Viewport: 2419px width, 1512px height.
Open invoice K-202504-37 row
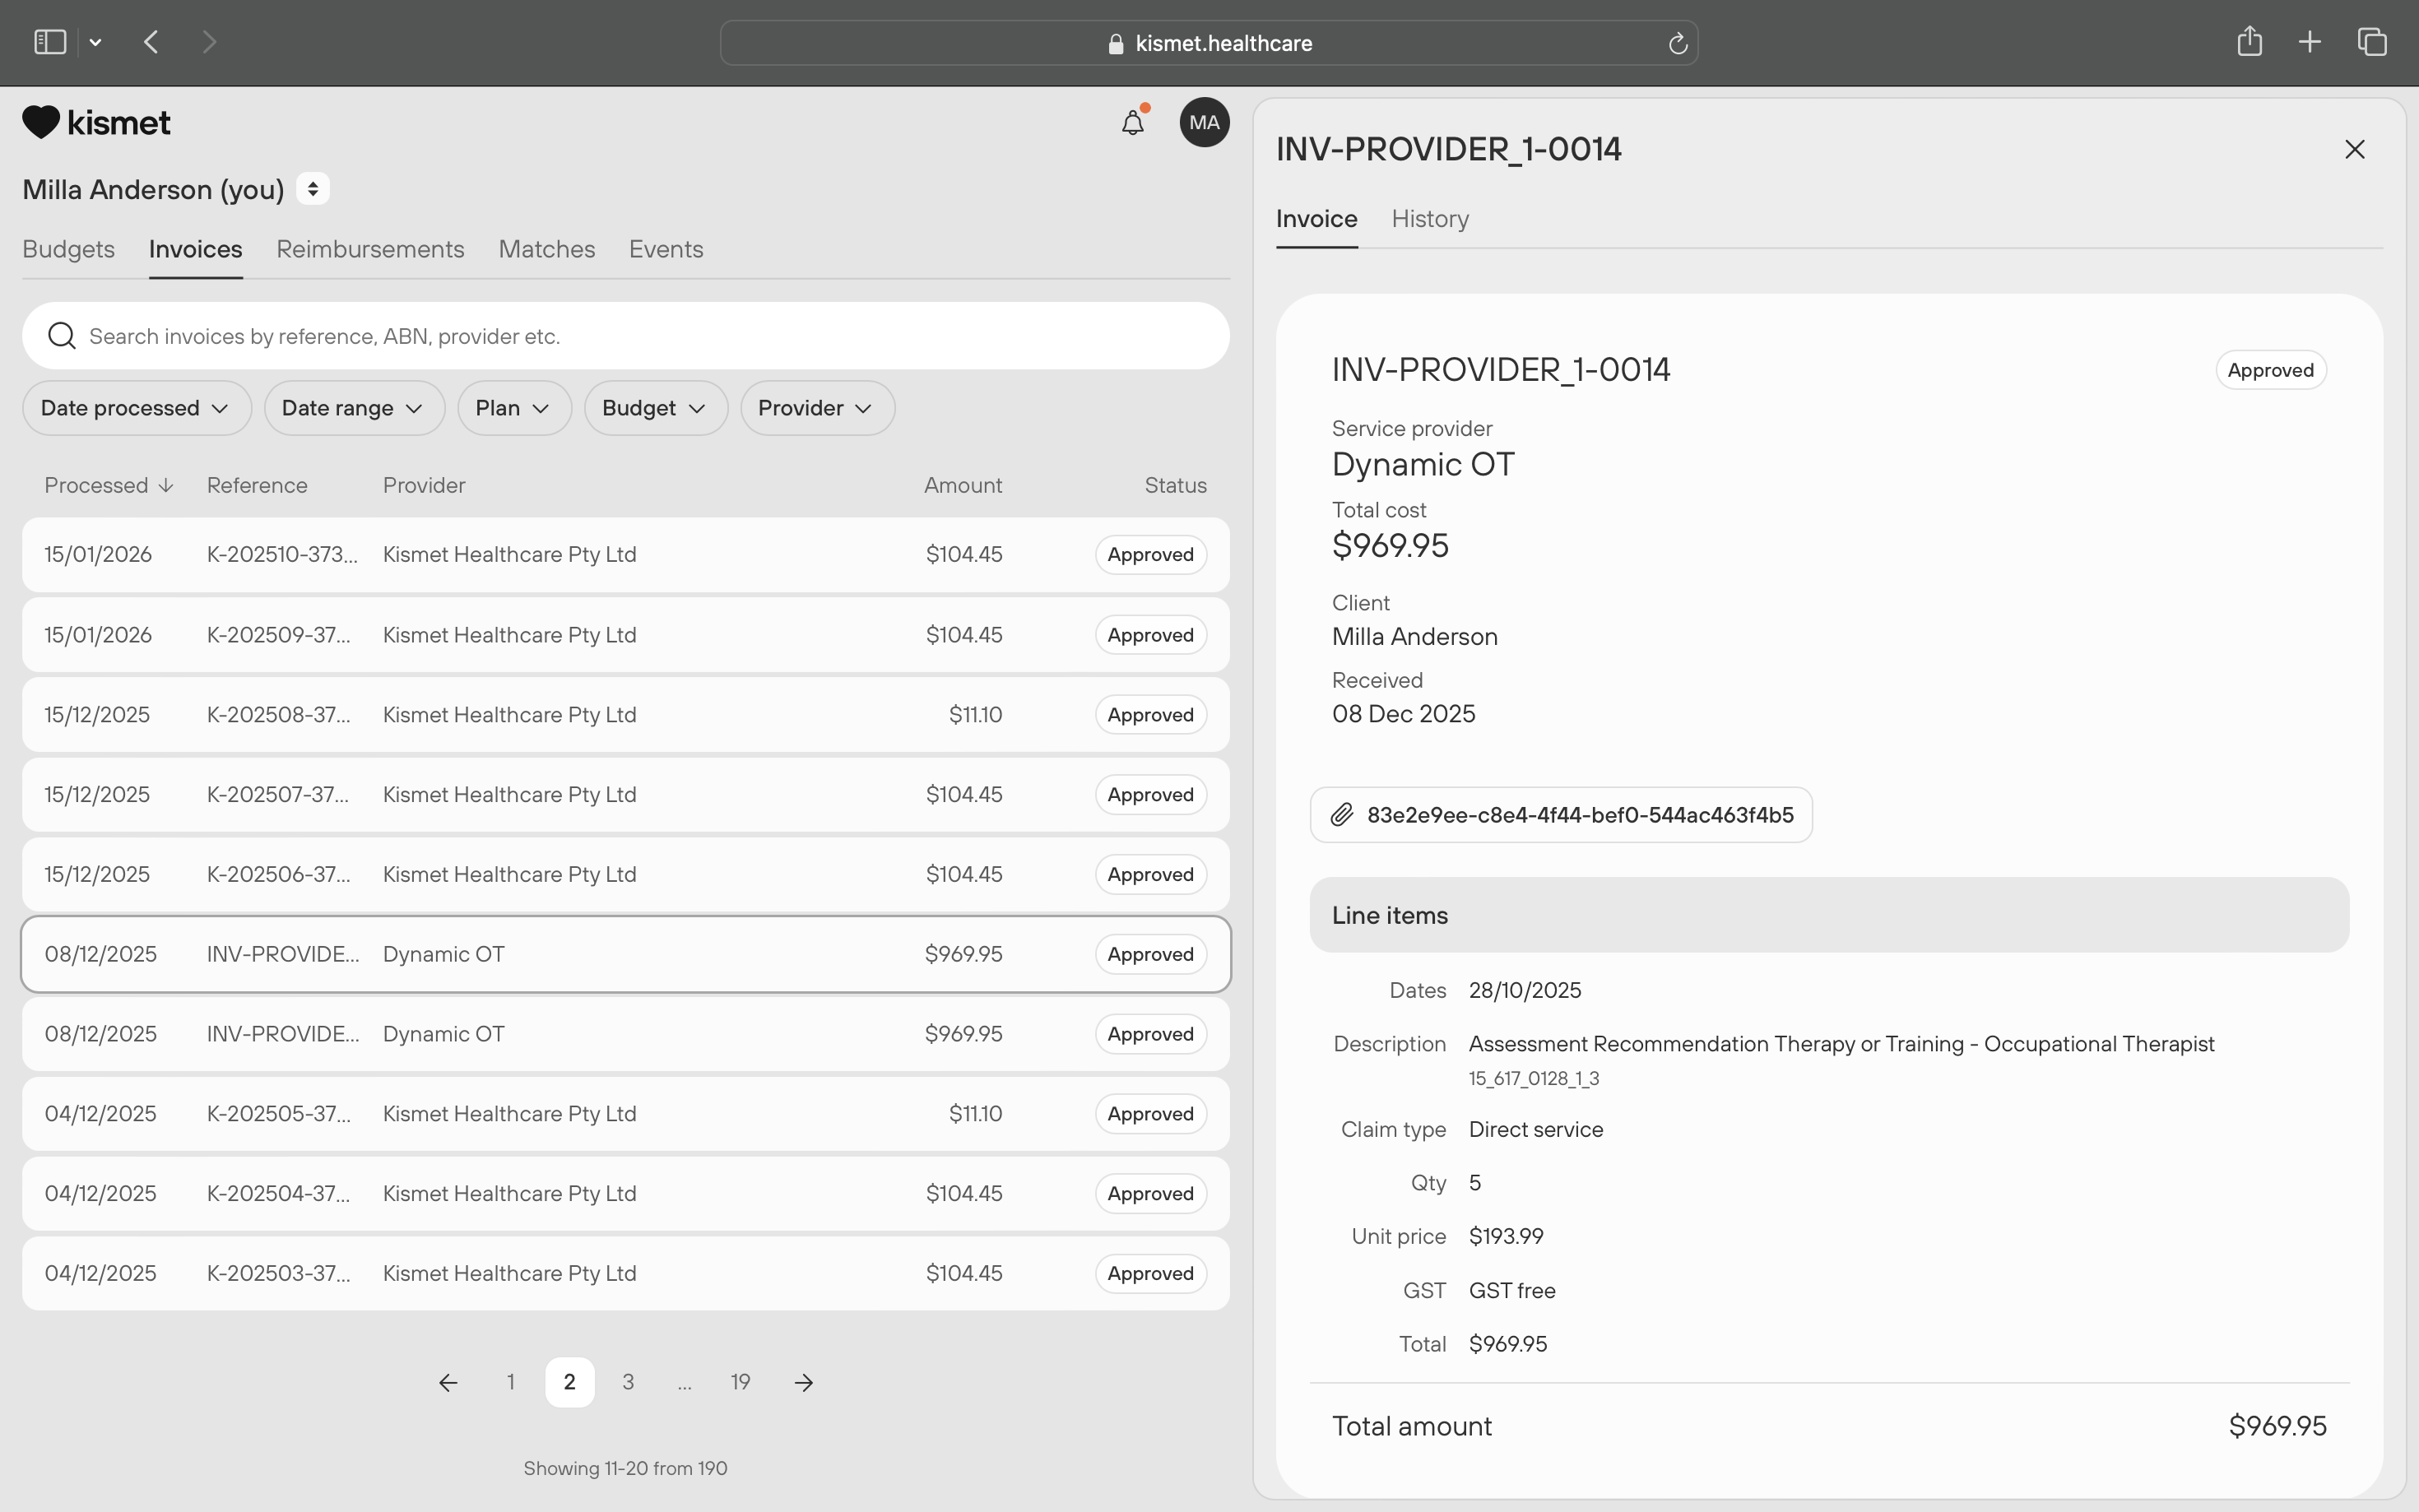click(626, 1194)
